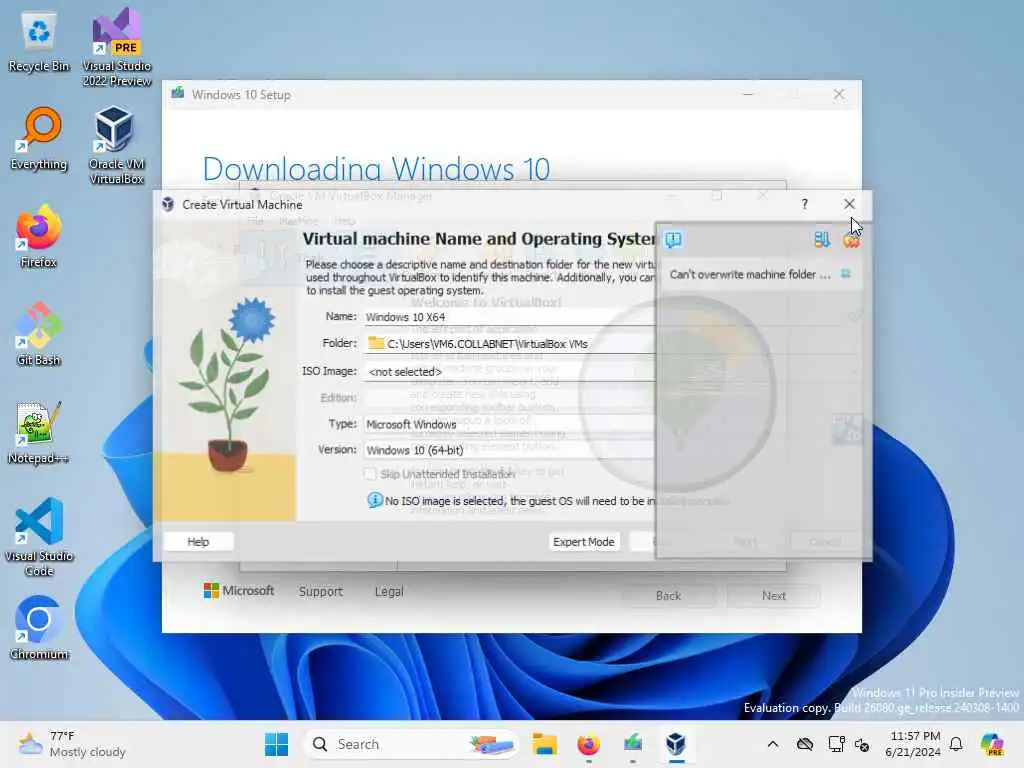Toggle Skip Unattended Installation checkbox

[370, 474]
